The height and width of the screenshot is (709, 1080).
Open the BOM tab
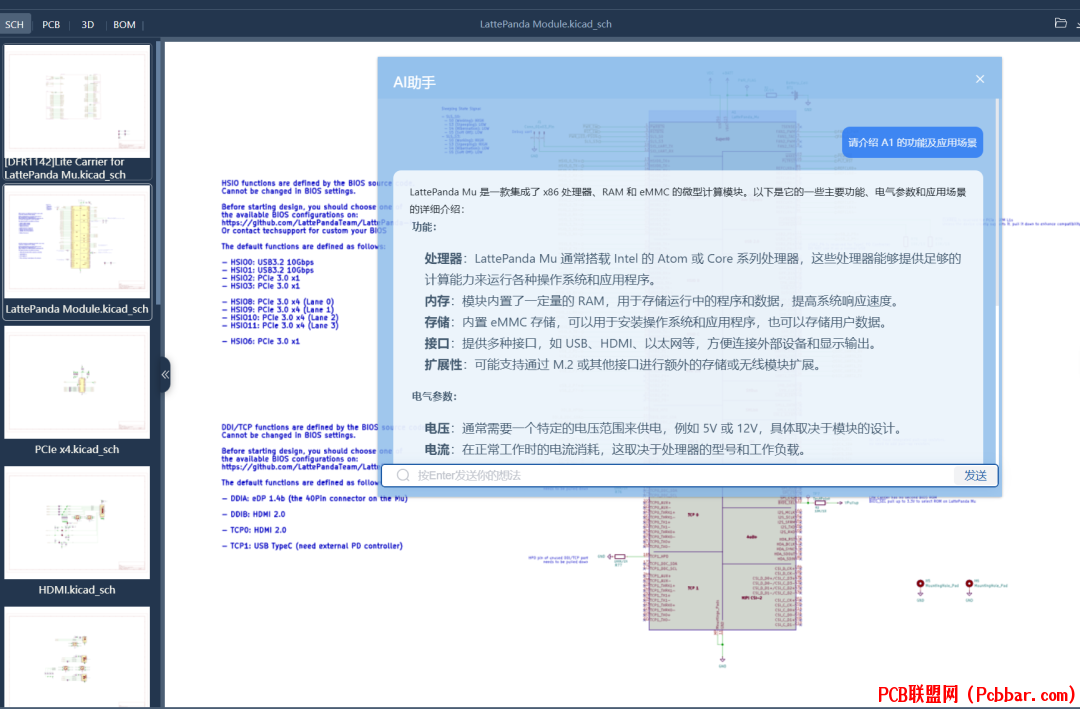(124, 24)
